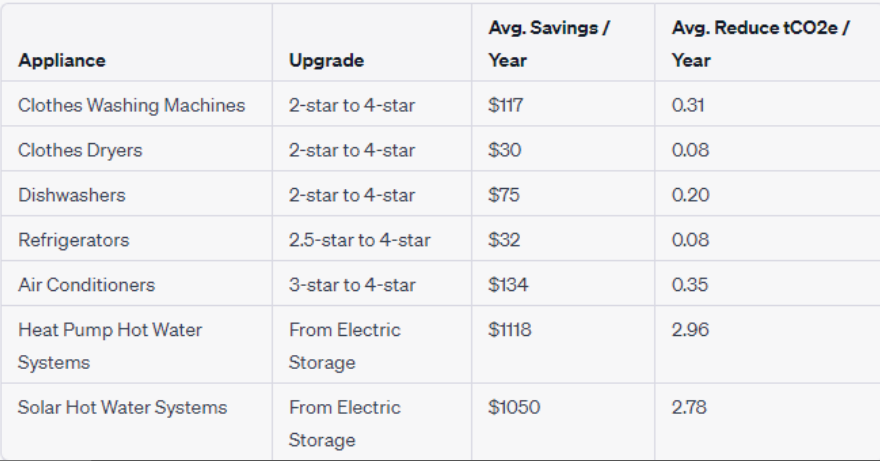880x461 pixels.
Task: Click the 2.5-star to 4-star upgrade cell
Action: coord(360,240)
